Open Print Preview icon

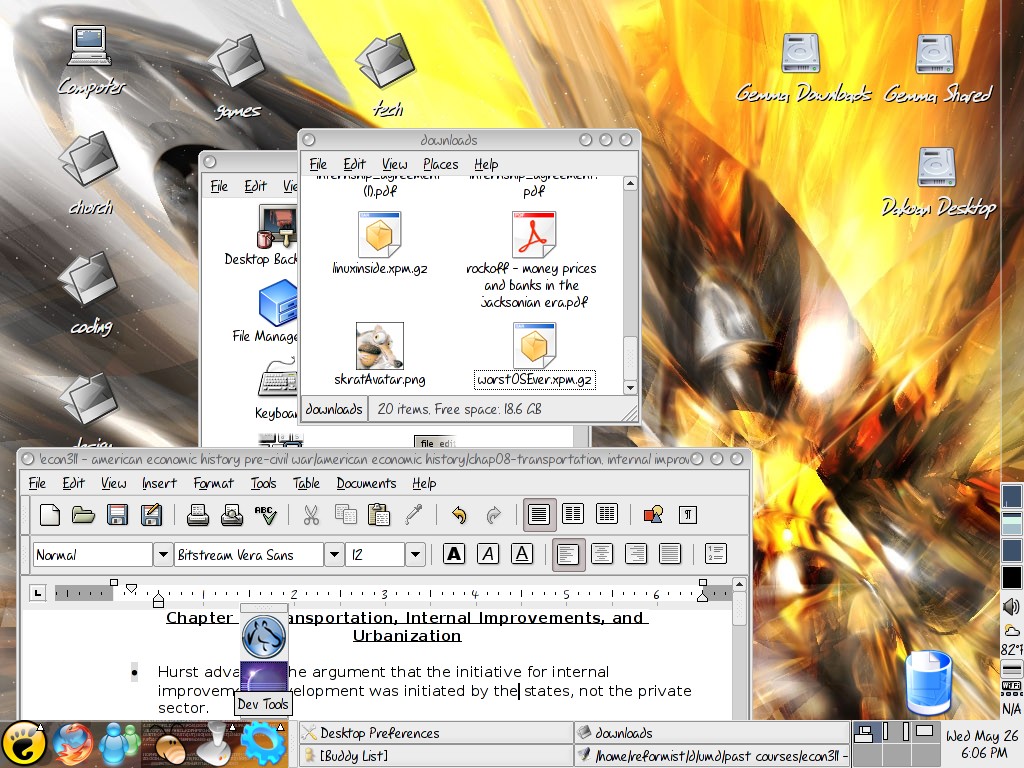point(232,515)
